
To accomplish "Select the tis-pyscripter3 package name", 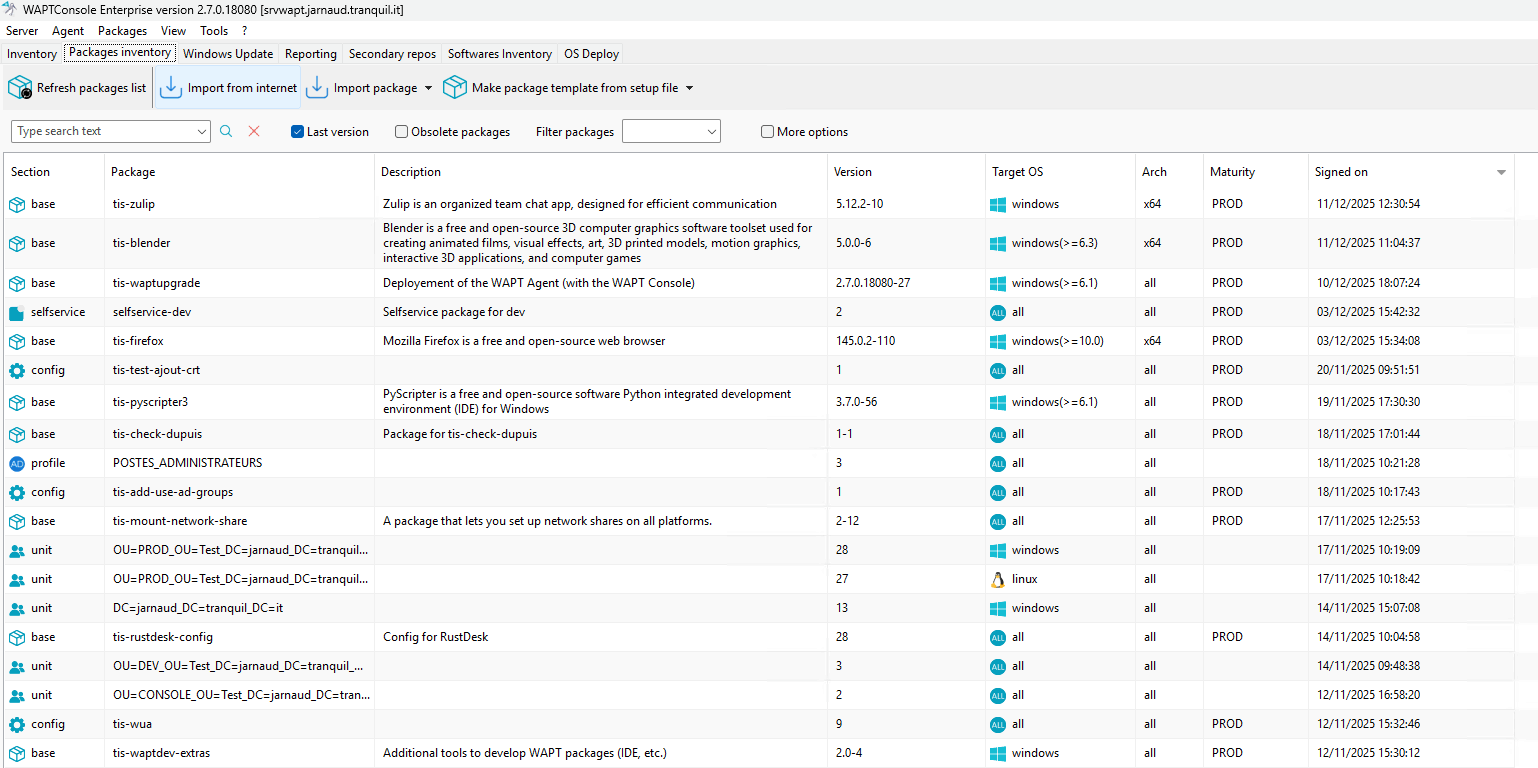I will (x=150, y=402).
